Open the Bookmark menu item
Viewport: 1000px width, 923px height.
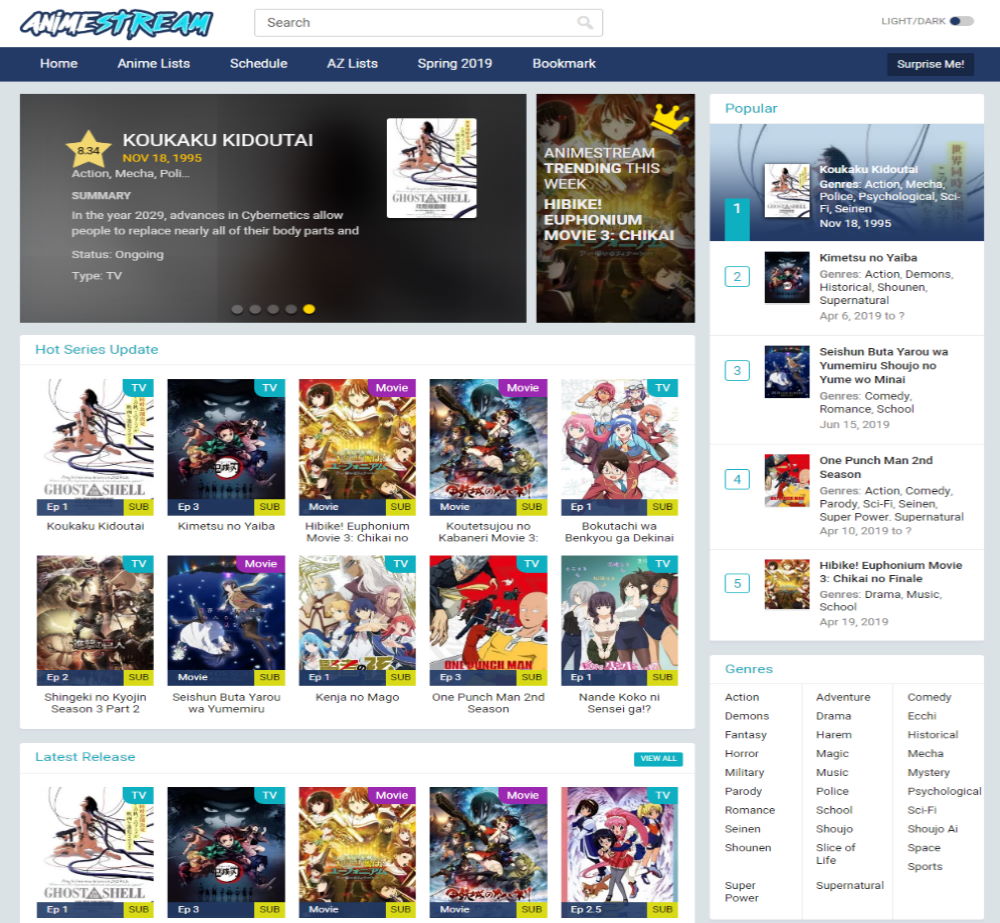(564, 64)
